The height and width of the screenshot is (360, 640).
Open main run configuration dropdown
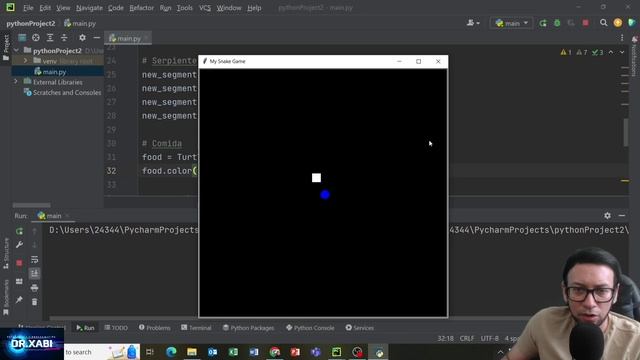(x=511, y=23)
